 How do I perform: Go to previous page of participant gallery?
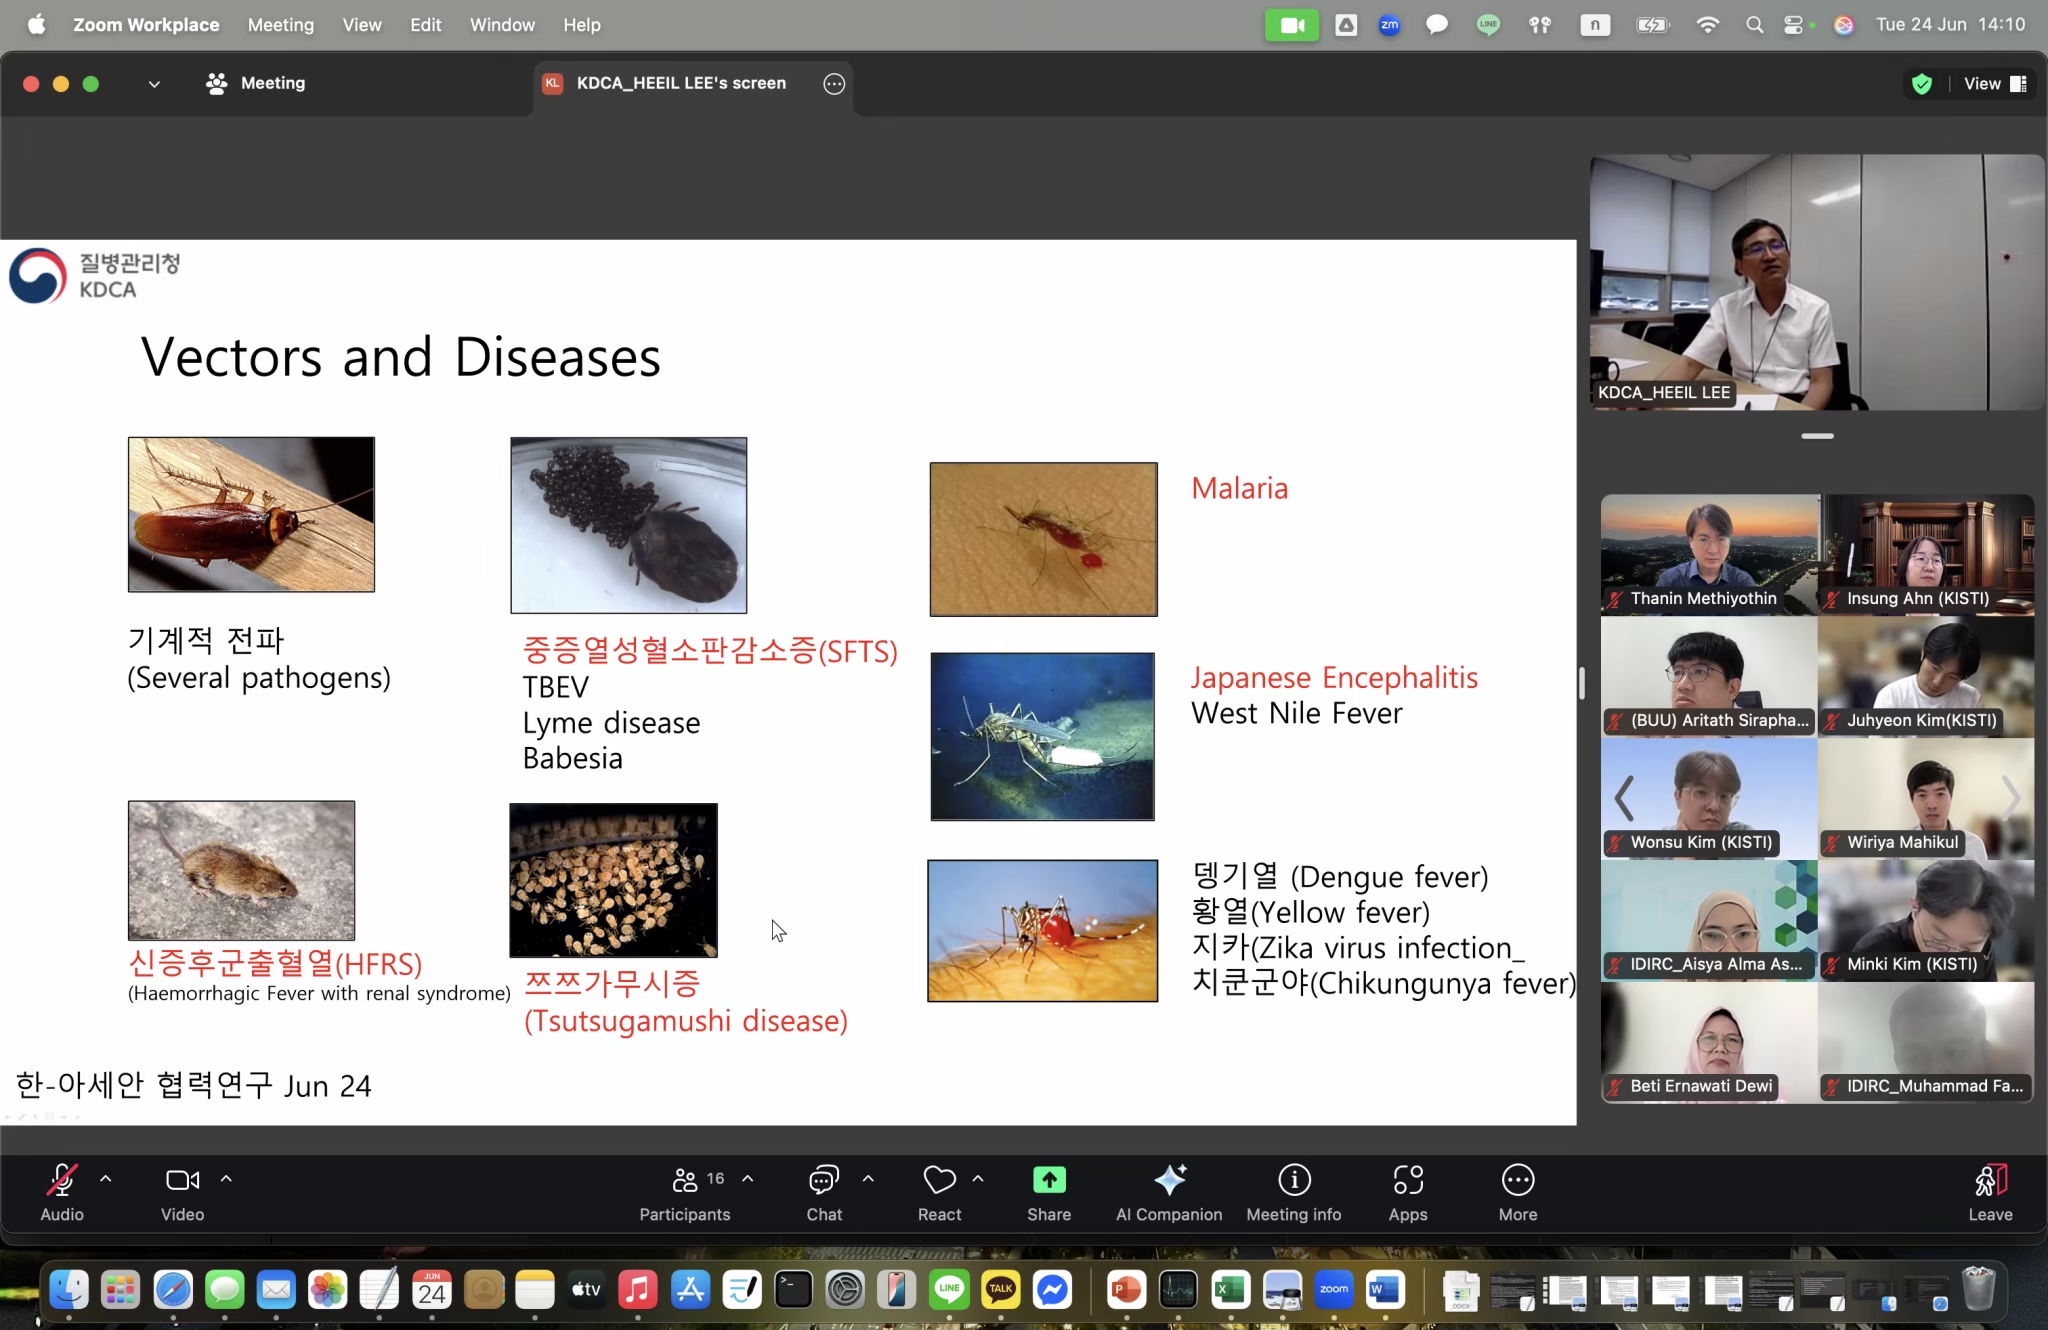(1624, 797)
